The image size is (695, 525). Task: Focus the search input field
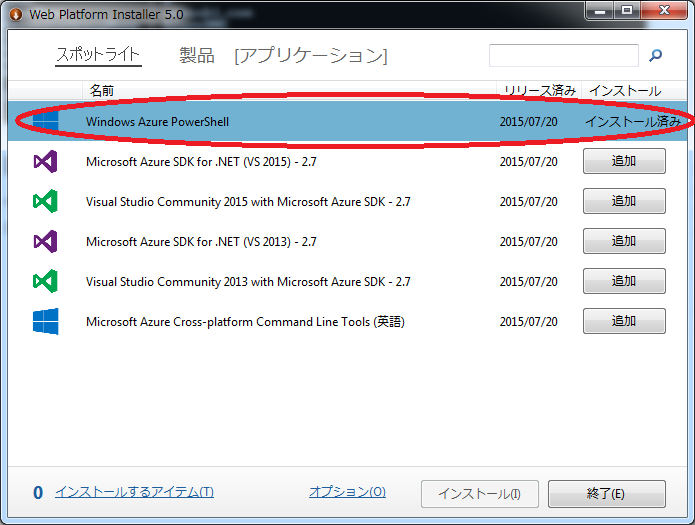(x=564, y=55)
